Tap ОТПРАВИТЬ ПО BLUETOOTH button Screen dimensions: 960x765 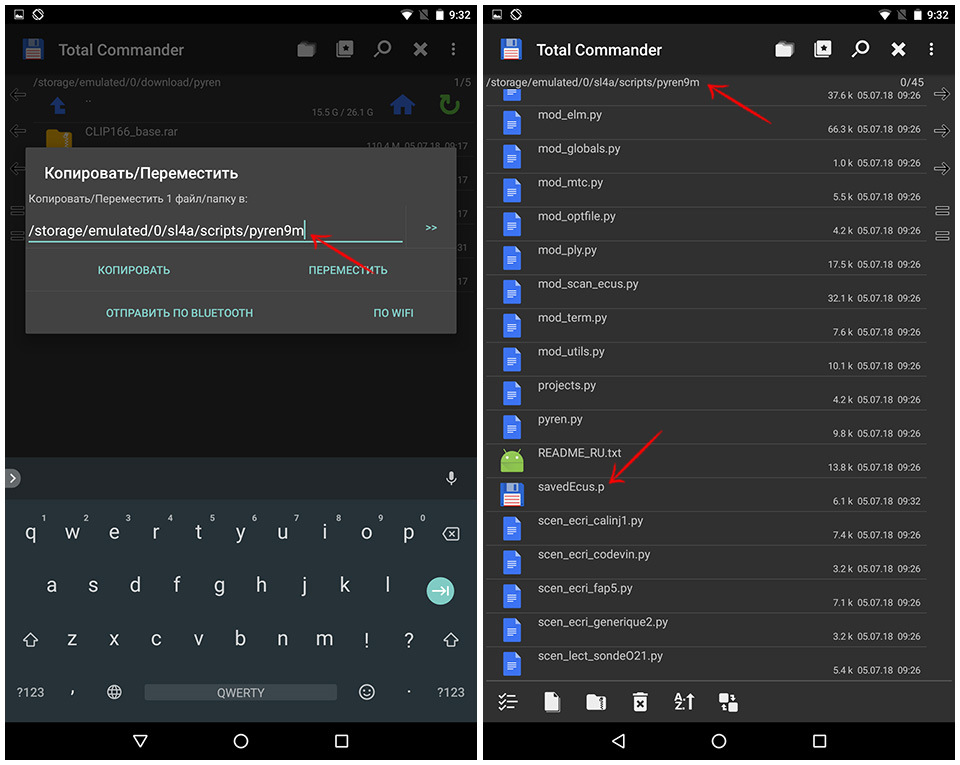click(x=179, y=313)
